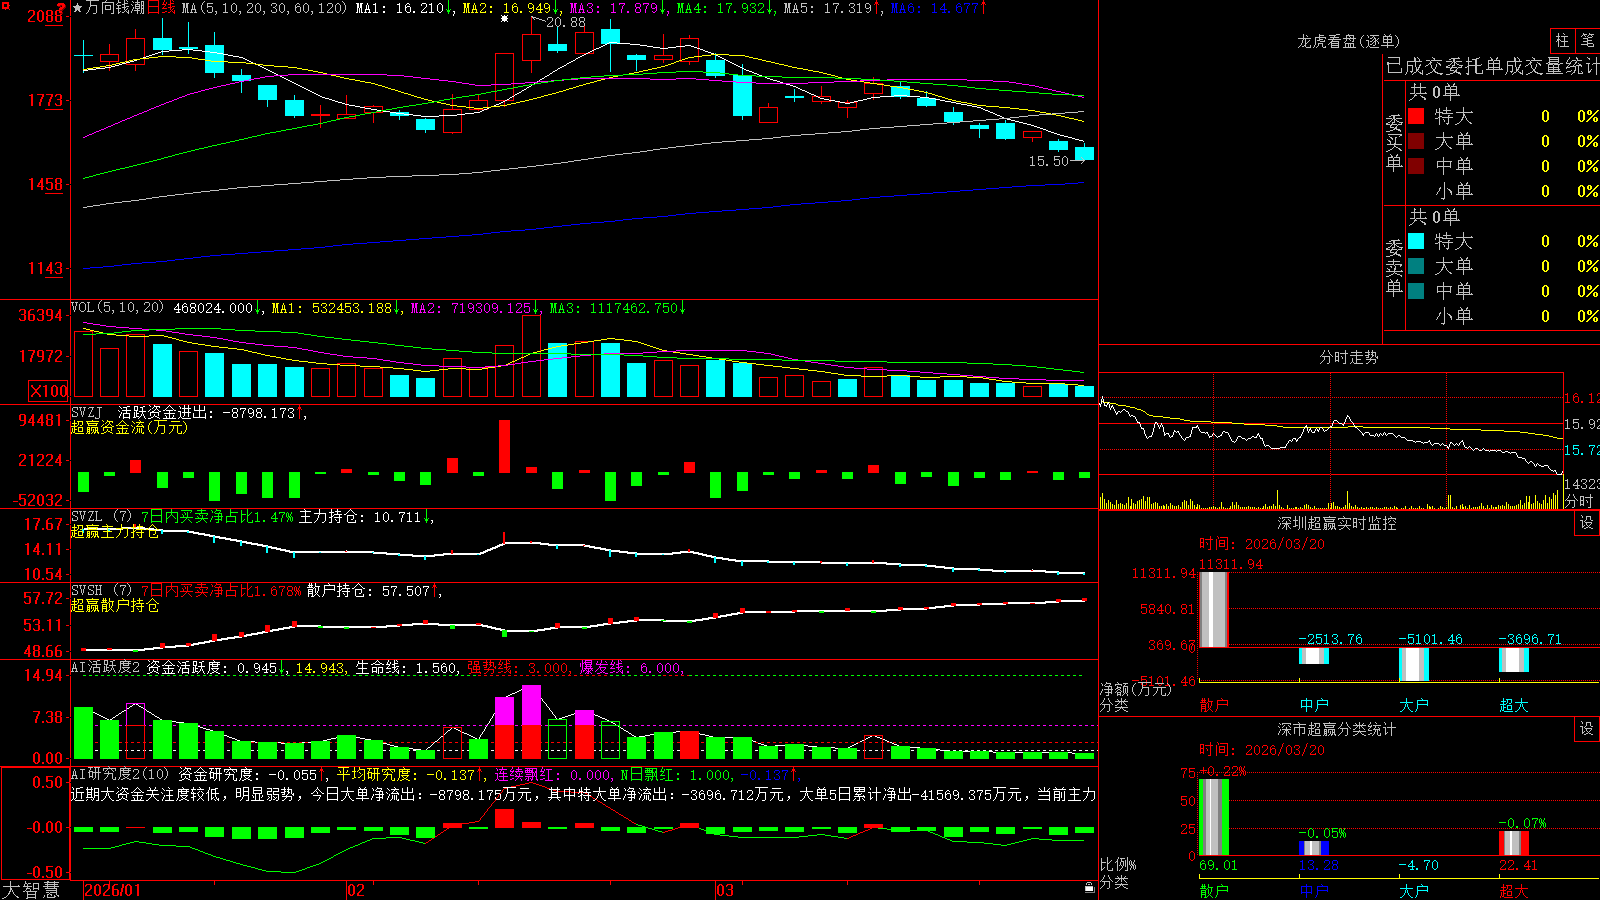
Task: Click the dark red 中单 buy-order swatch
Action: coord(1416,166)
